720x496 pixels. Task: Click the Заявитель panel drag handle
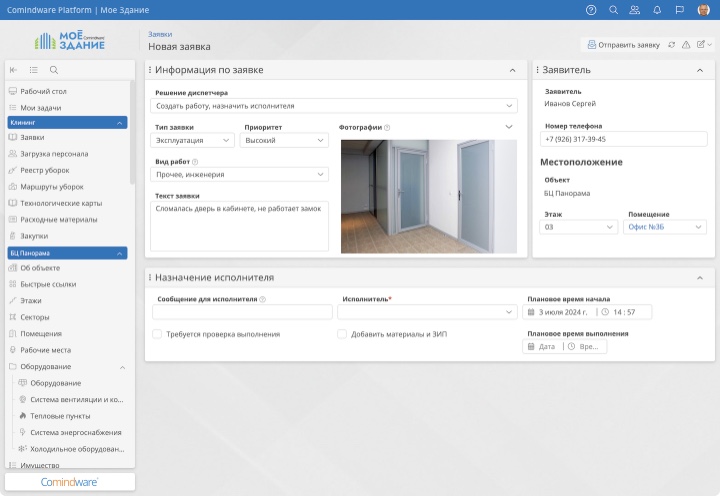[x=537, y=70]
